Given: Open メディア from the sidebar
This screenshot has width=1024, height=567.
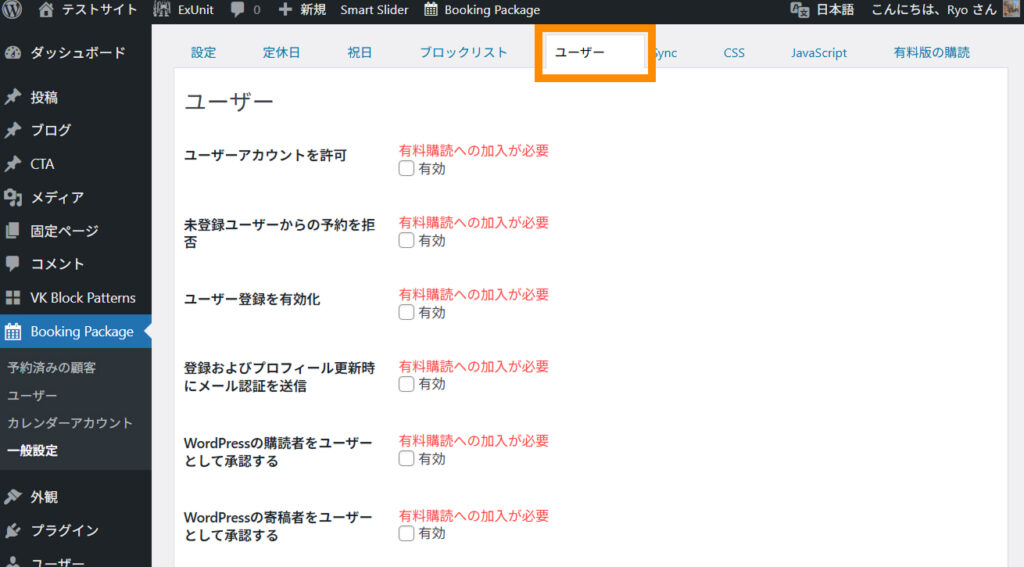Looking at the screenshot, I should click(x=57, y=197).
